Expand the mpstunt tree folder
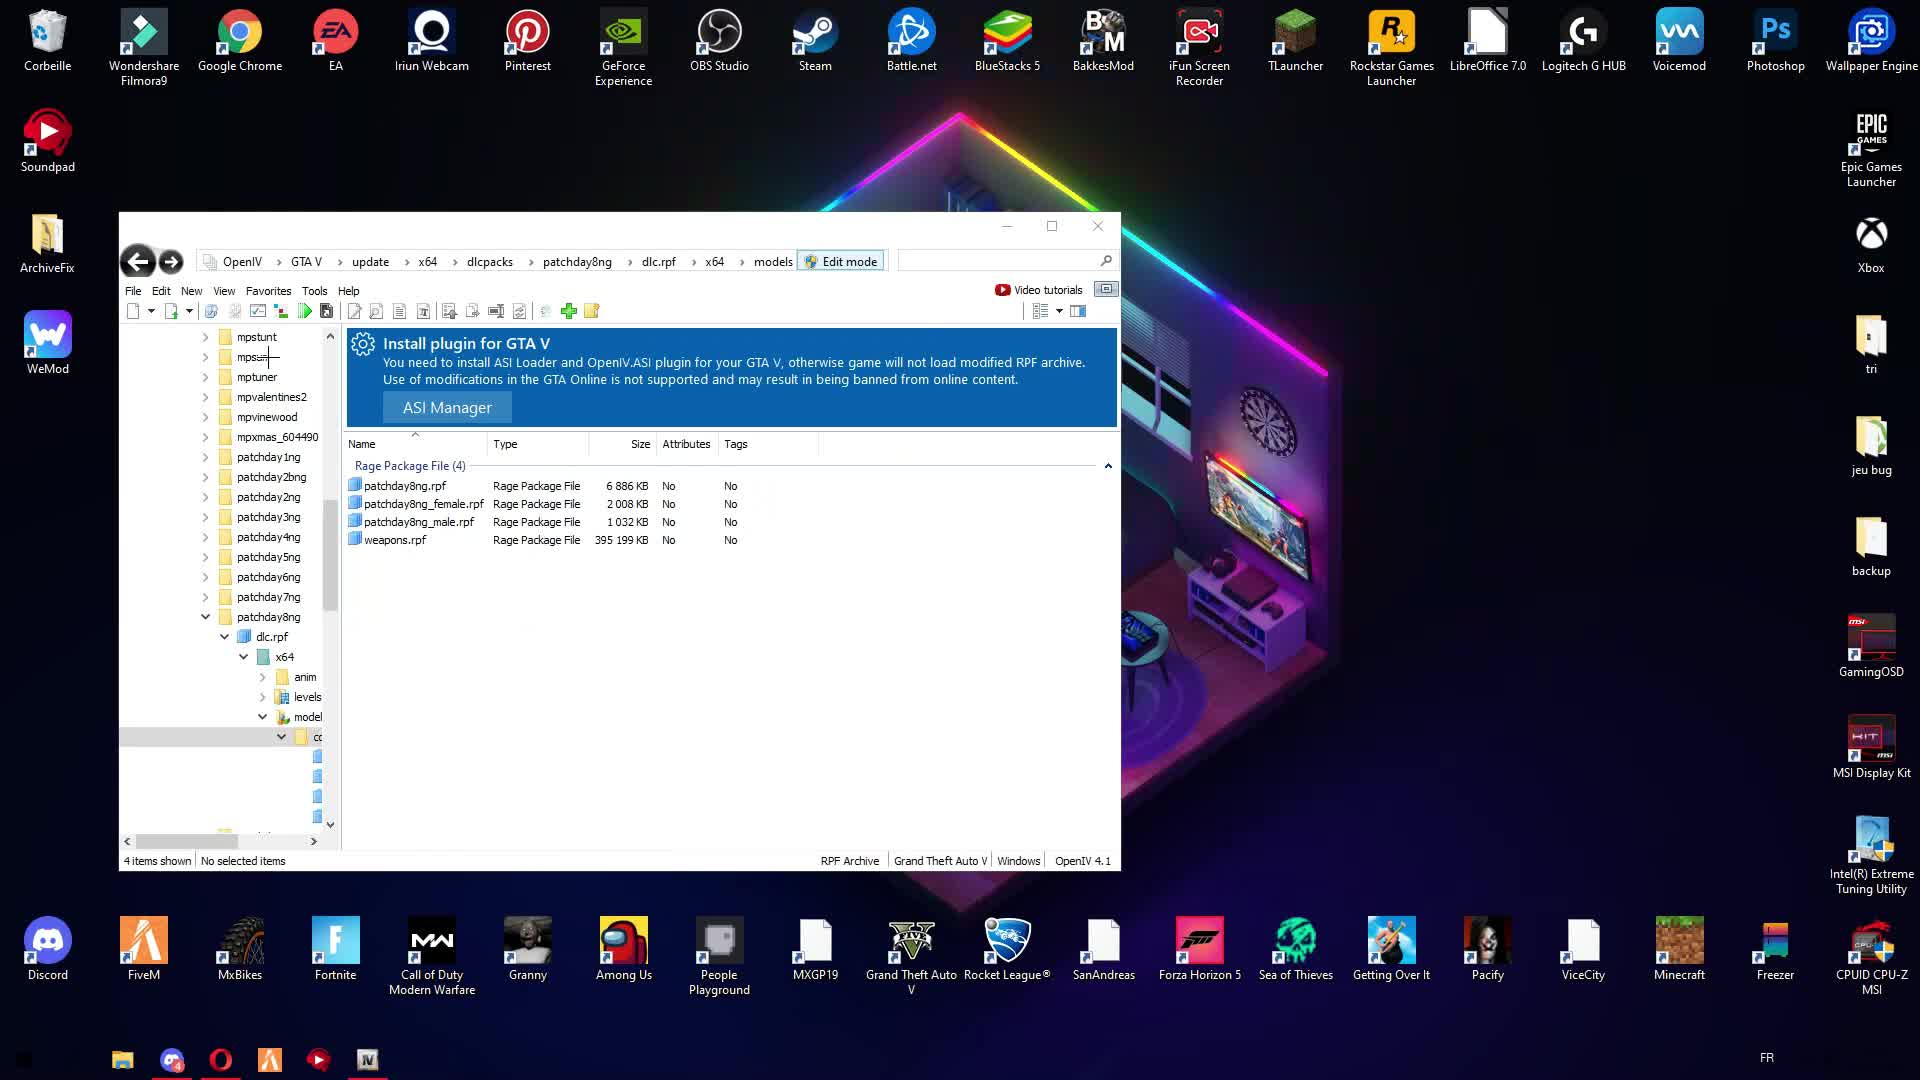Viewport: 1920px width, 1080px height. (x=206, y=337)
